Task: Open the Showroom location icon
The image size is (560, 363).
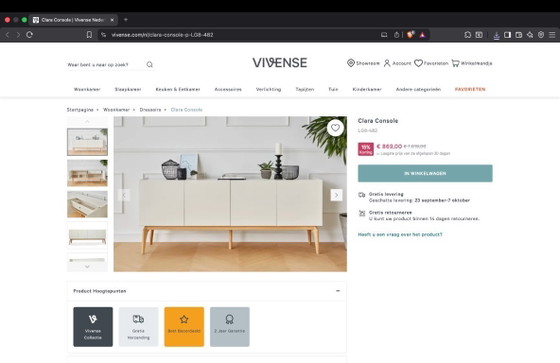Action: [x=351, y=63]
